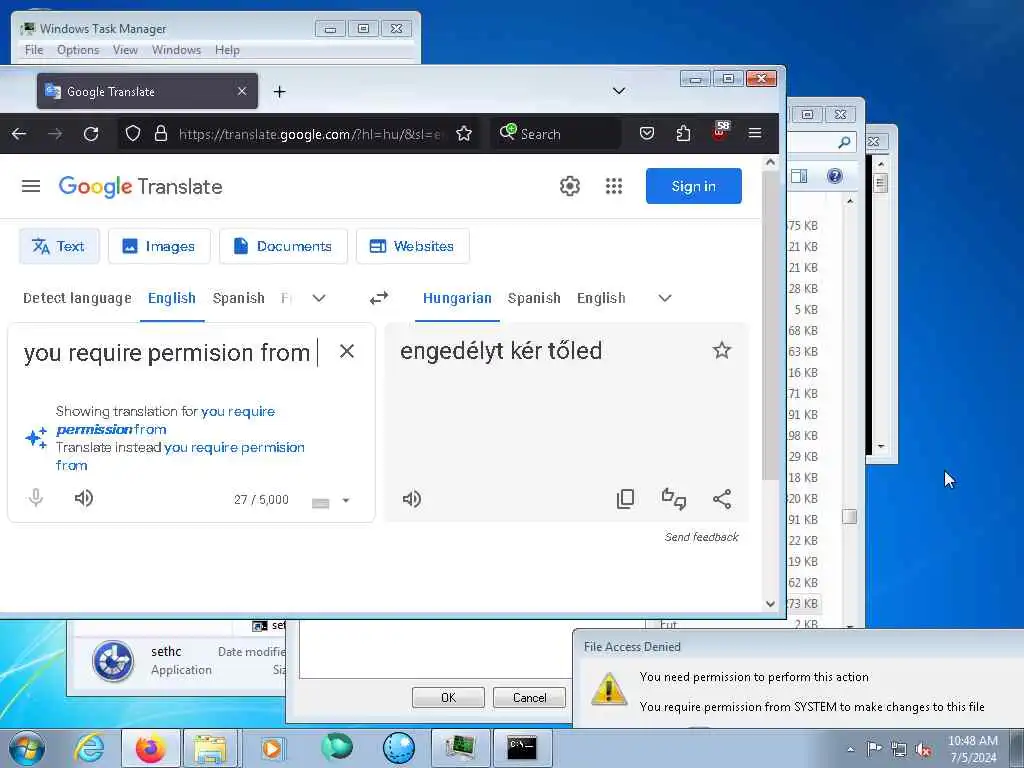Open Task Manager View menu
1024x768 pixels.
(x=125, y=50)
